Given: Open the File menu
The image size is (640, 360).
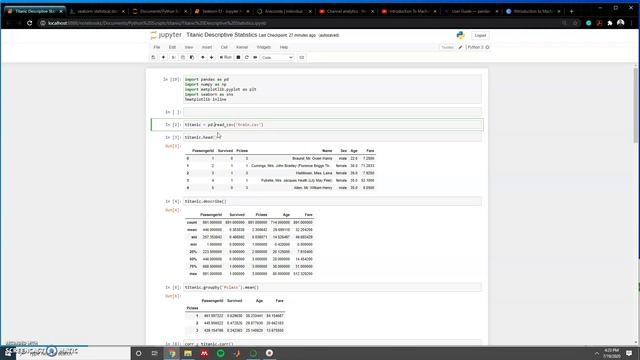Looking at the screenshot, I should click(x=157, y=47).
